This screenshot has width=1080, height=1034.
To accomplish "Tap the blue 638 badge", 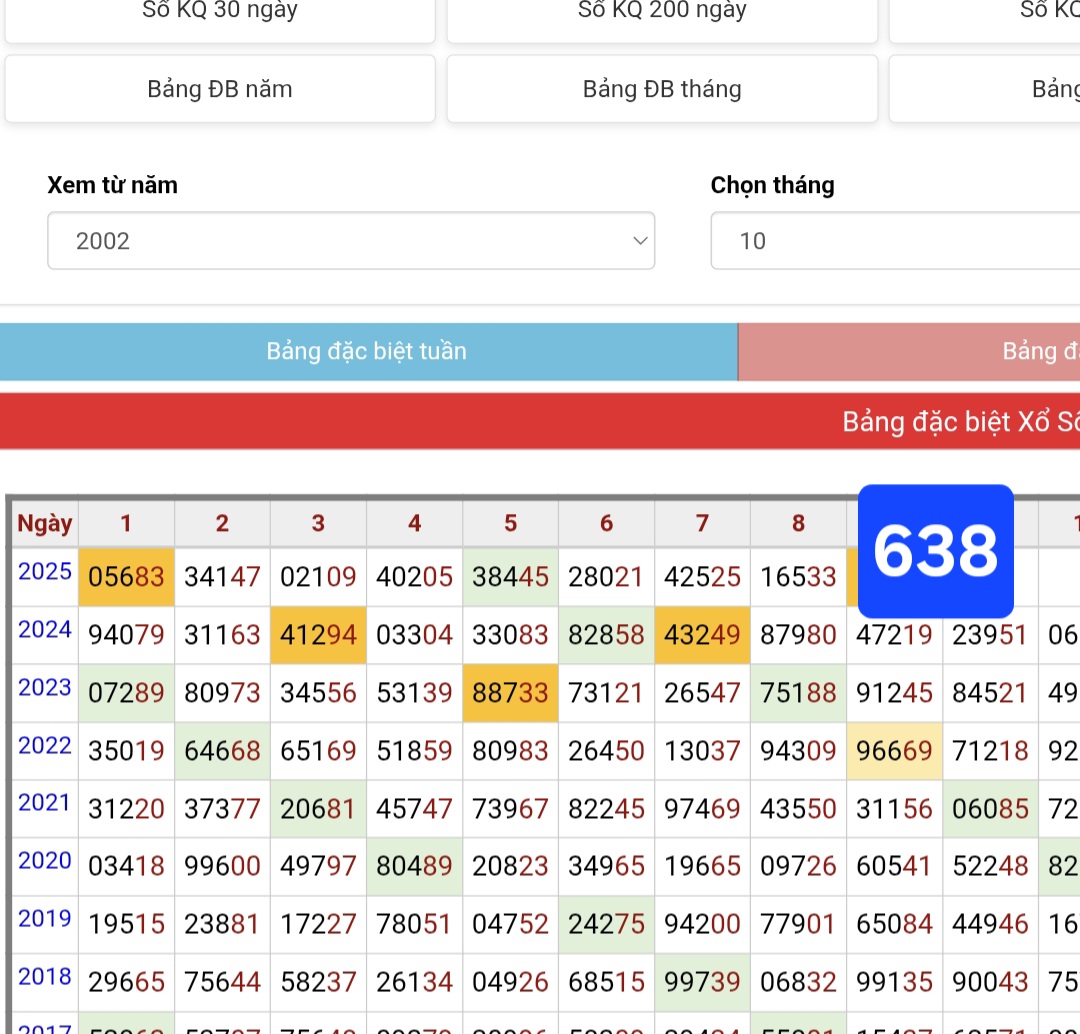I will pos(936,551).
